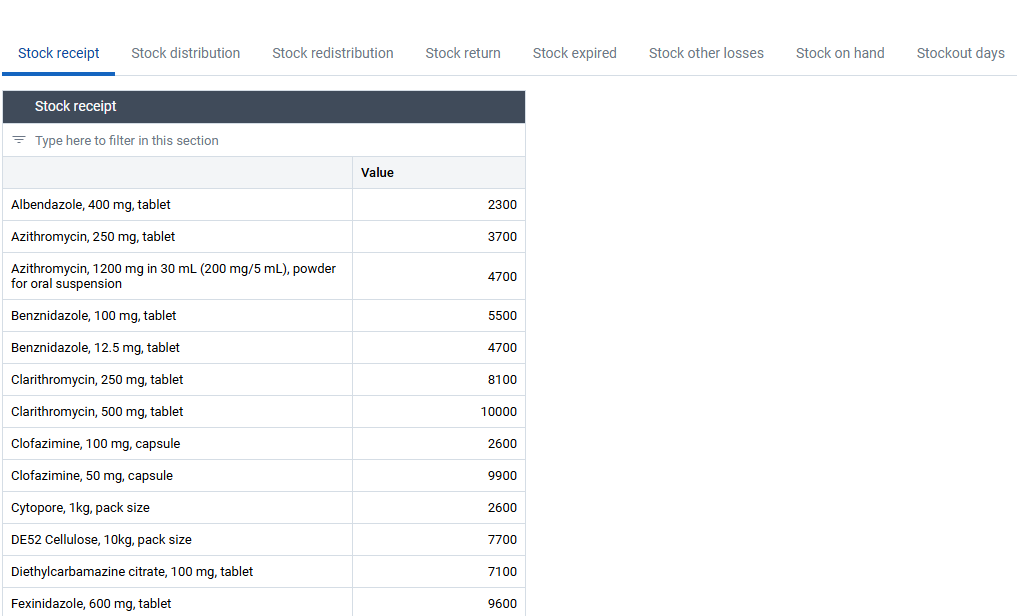Edit Azithromycin 250 mg tablet value
The image size is (1017, 616).
coord(438,237)
